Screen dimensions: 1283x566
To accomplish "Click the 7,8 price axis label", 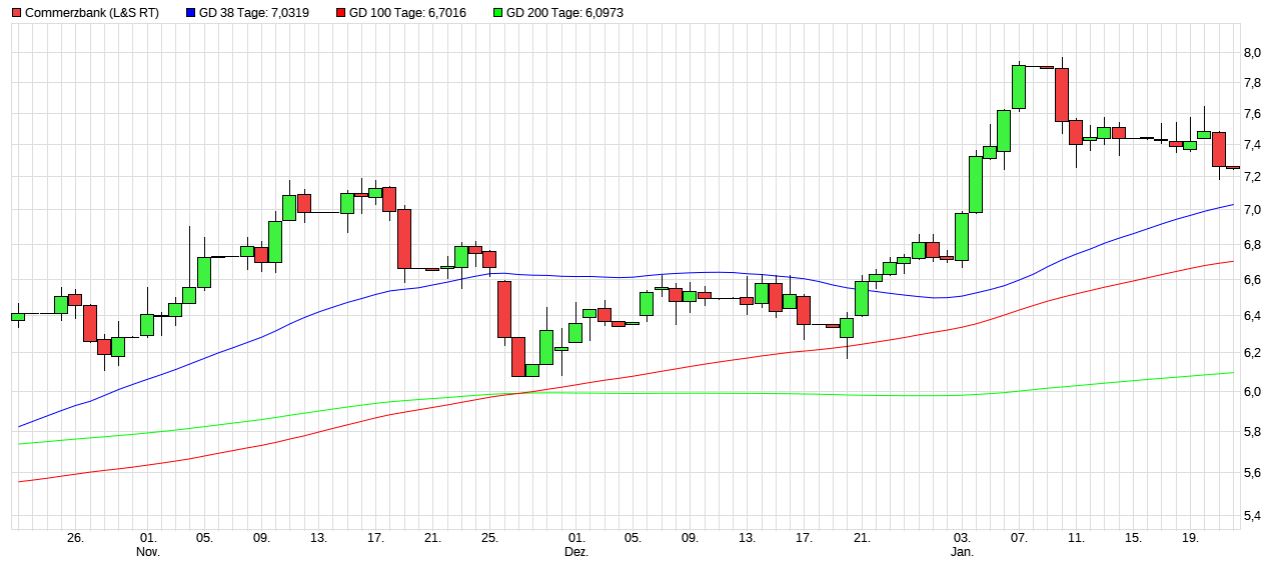I will click(1252, 83).
